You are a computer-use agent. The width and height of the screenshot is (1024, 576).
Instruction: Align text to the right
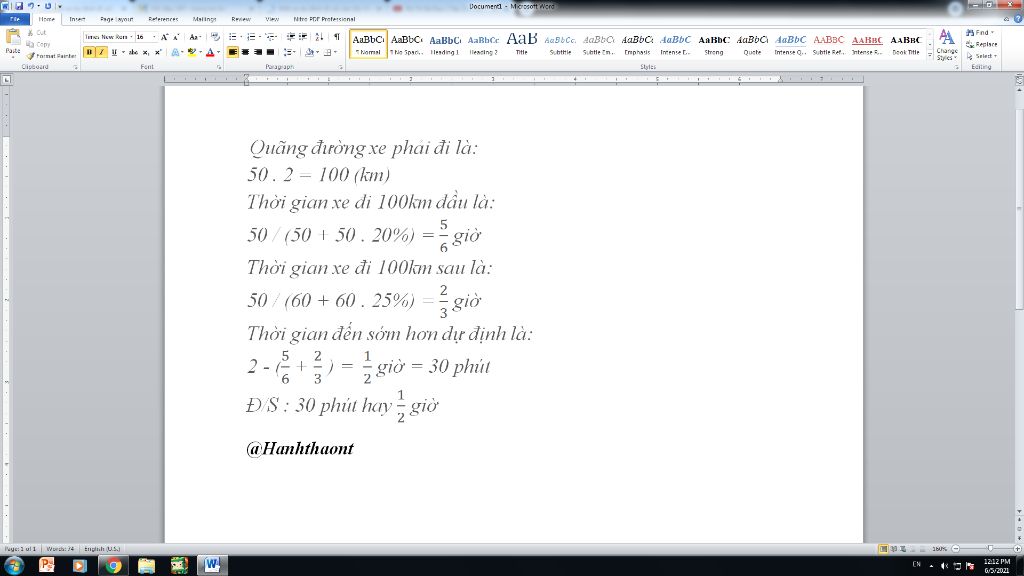[x=257, y=52]
